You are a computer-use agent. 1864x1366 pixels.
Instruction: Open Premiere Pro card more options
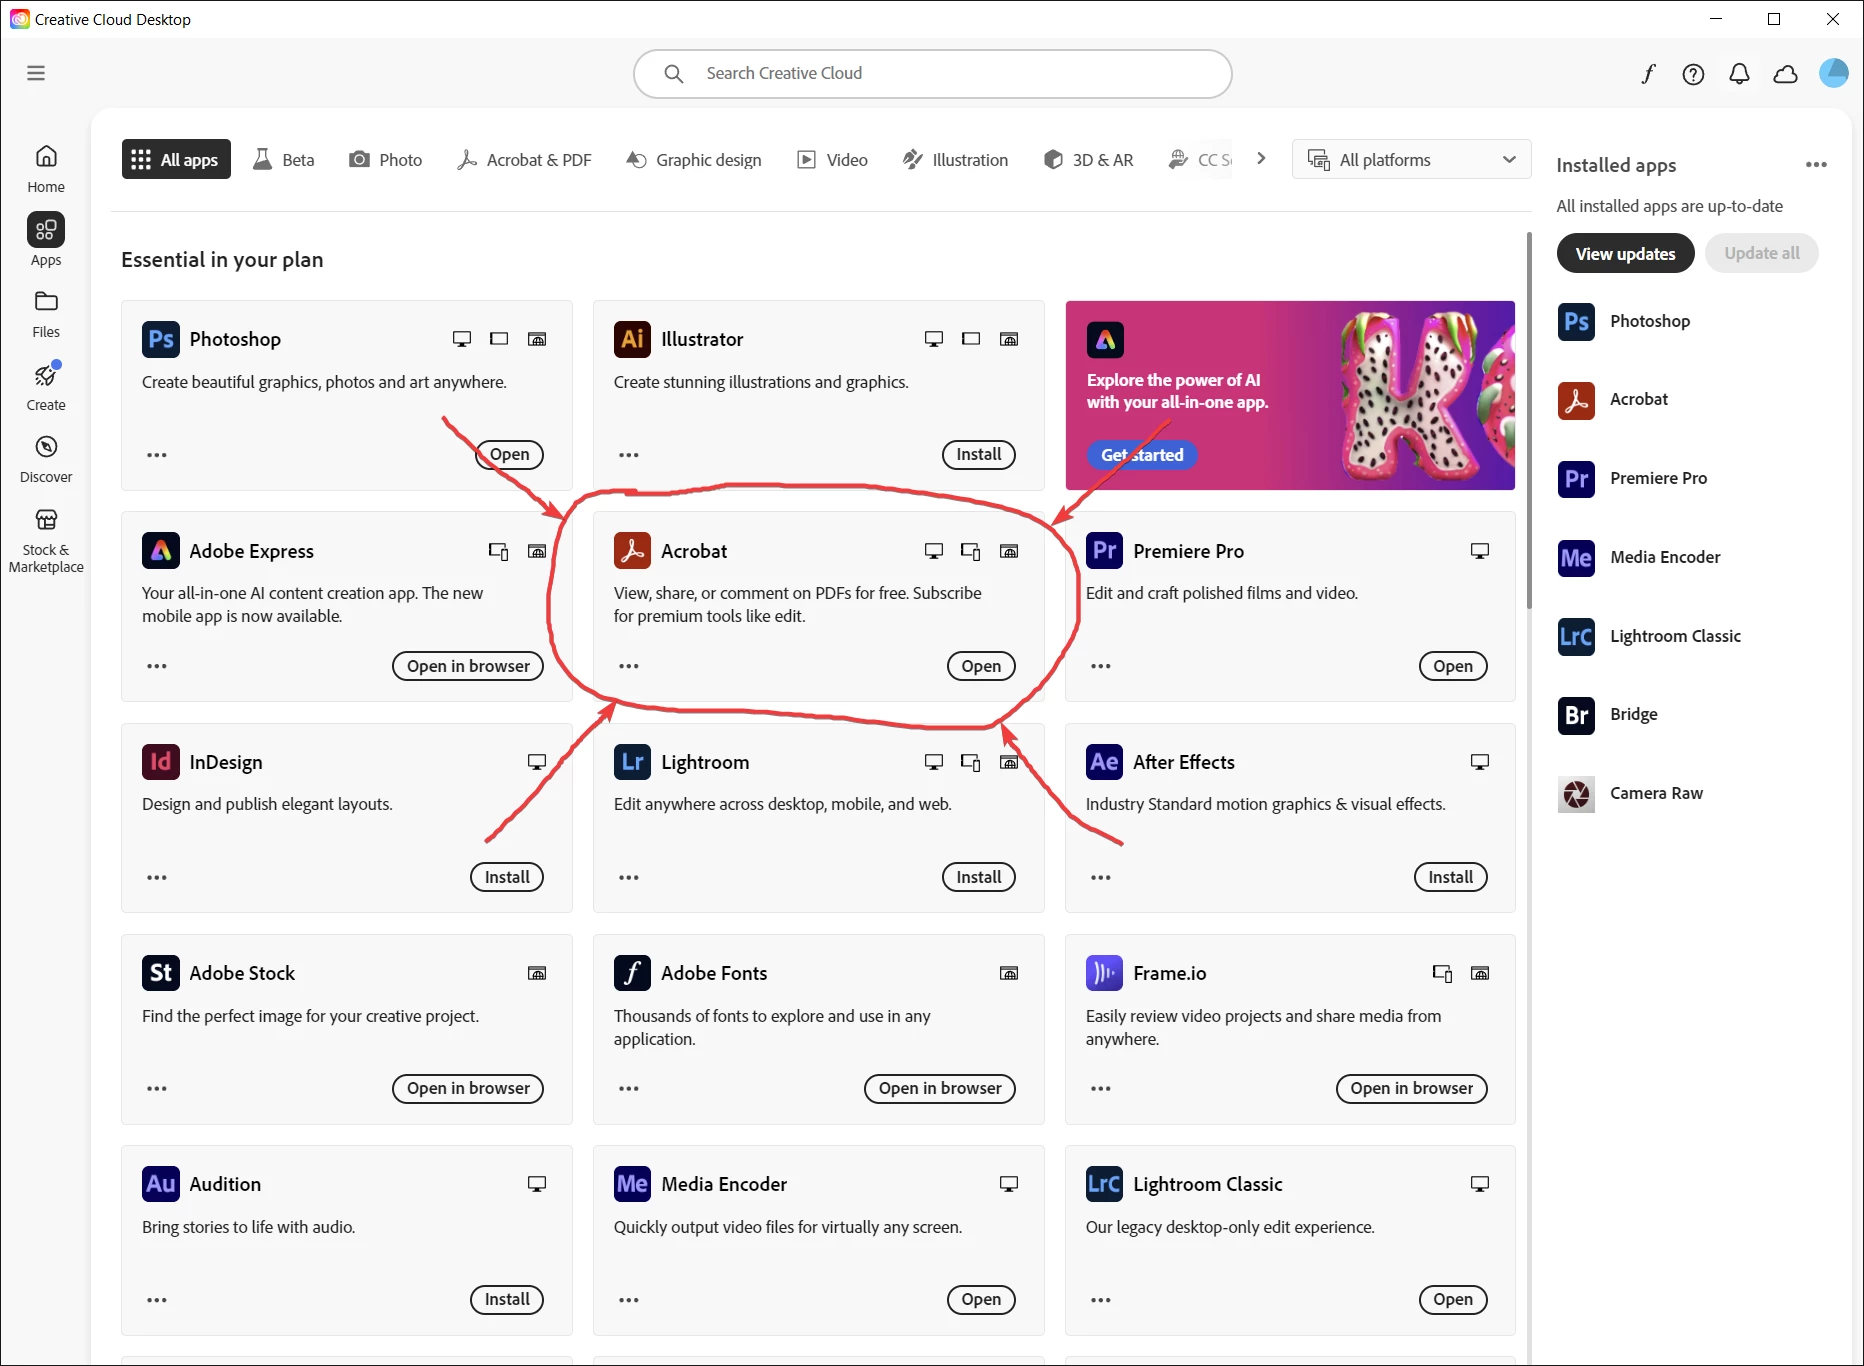click(x=1101, y=666)
